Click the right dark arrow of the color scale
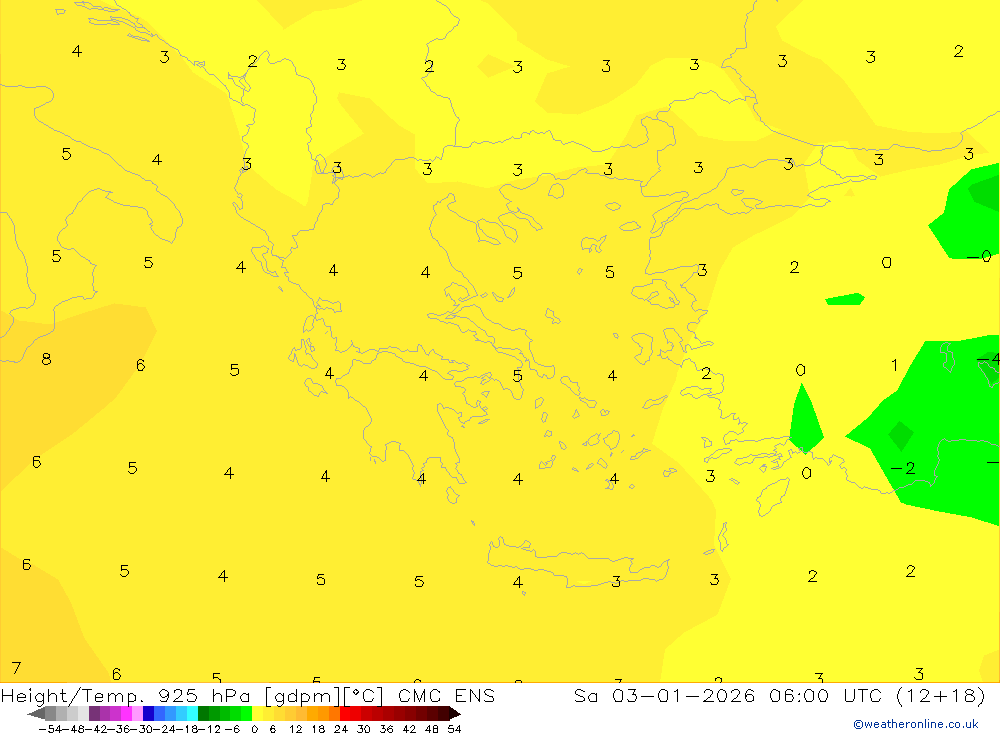Image resolution: width=1000 pixels, height=733 pixels. pos(455,713)
